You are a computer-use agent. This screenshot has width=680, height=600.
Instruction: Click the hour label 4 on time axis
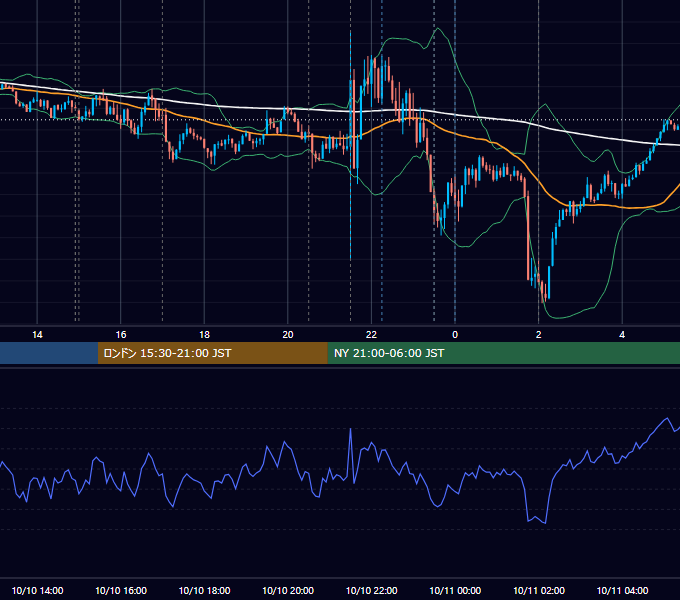tap(622, 335)
